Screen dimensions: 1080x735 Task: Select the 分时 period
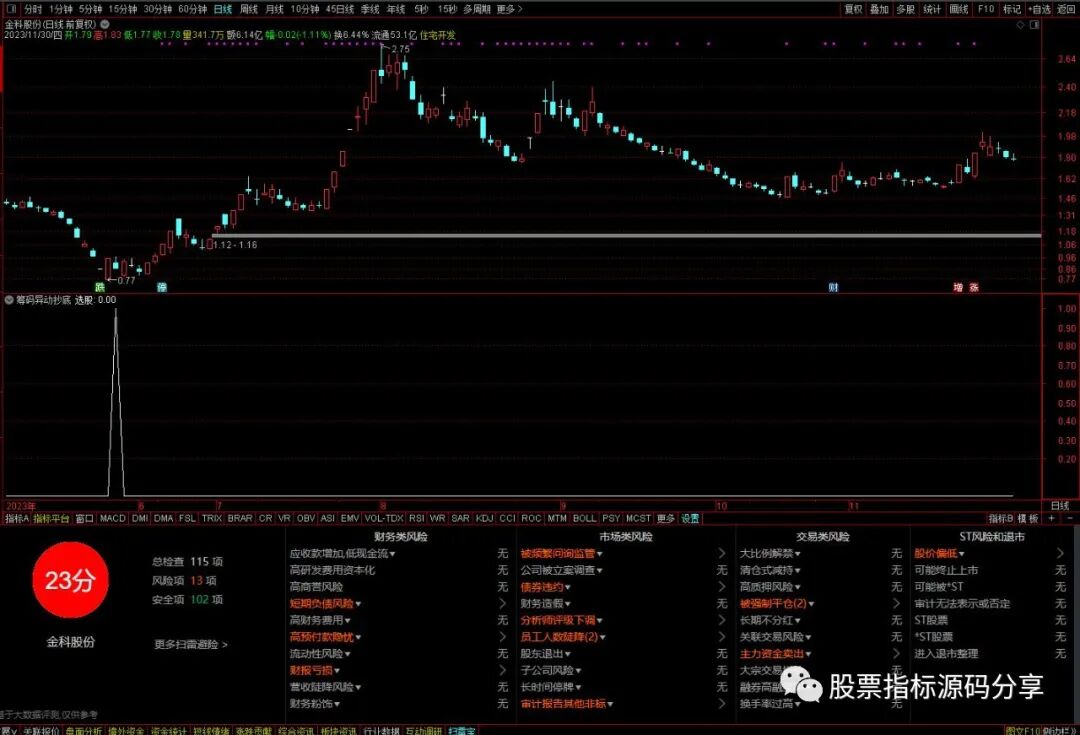coord(32,9)
